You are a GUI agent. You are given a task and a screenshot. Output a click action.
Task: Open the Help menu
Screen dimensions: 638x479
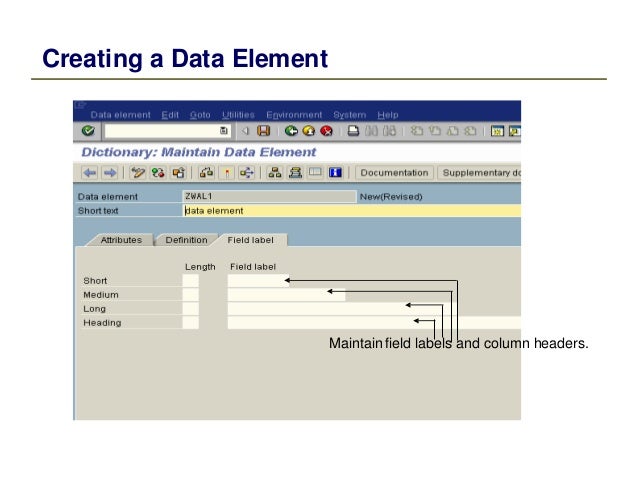click(x=387, y=115)
